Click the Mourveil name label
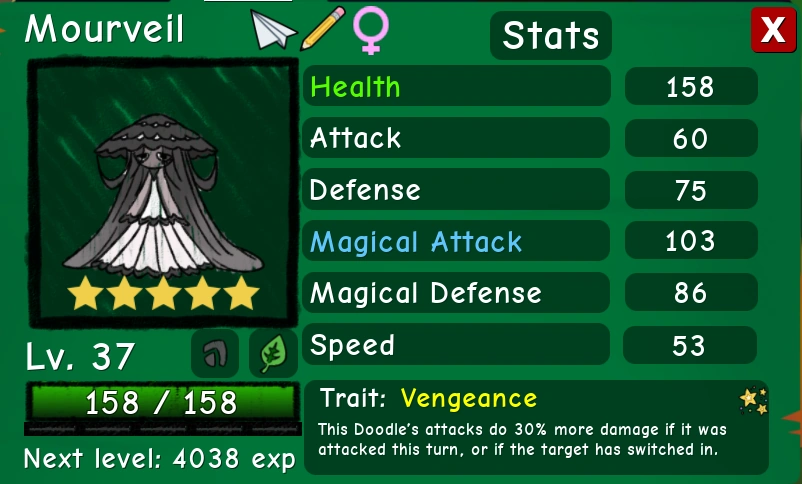The height and width of the screenshot is (484, 802). tap(104, 29)
